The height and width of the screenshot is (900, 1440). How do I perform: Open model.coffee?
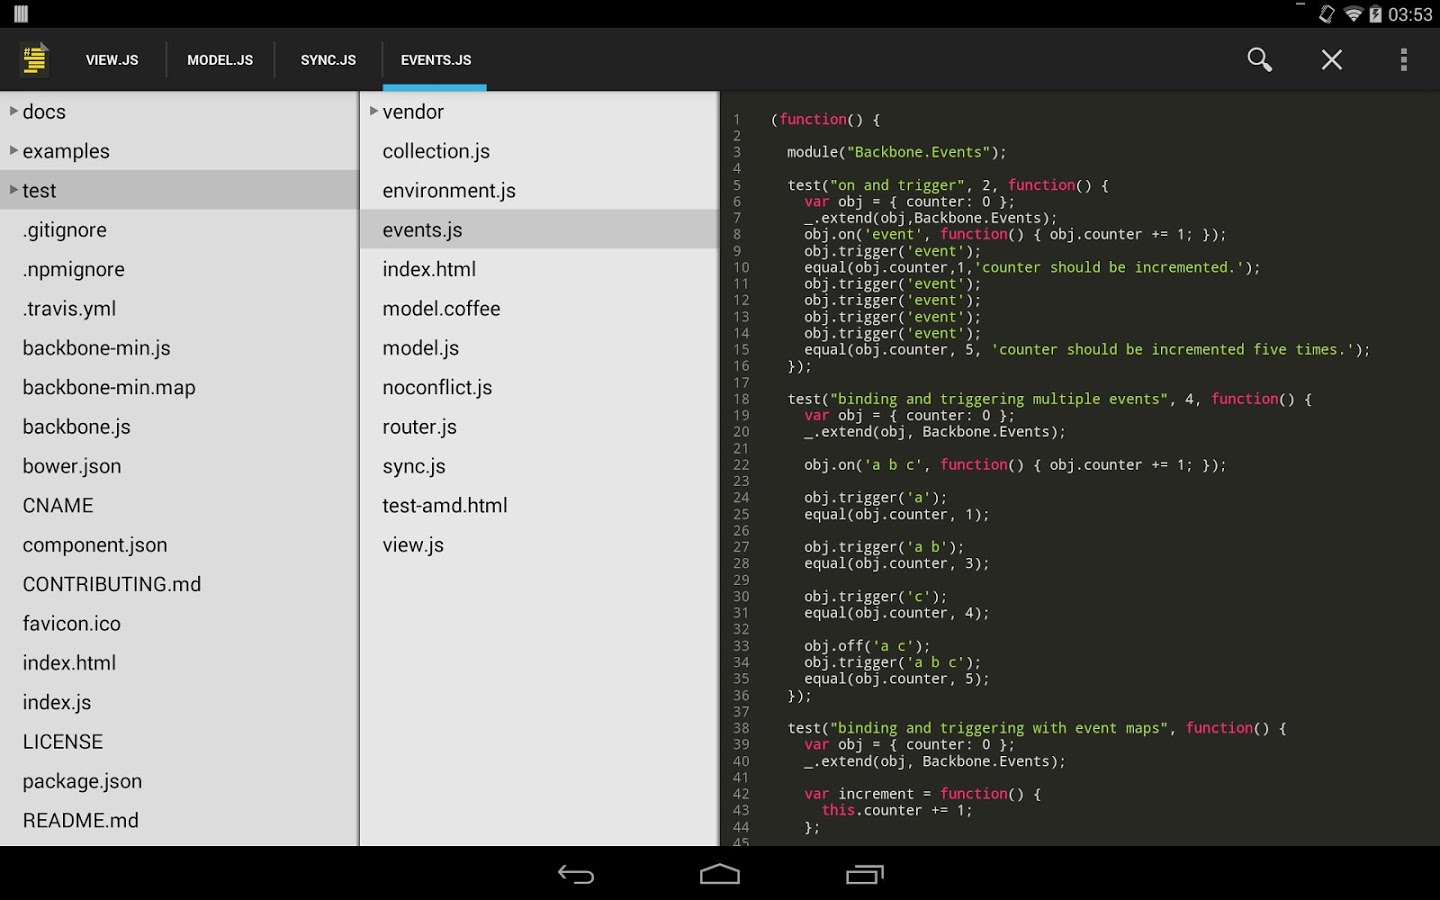point(441,308)
